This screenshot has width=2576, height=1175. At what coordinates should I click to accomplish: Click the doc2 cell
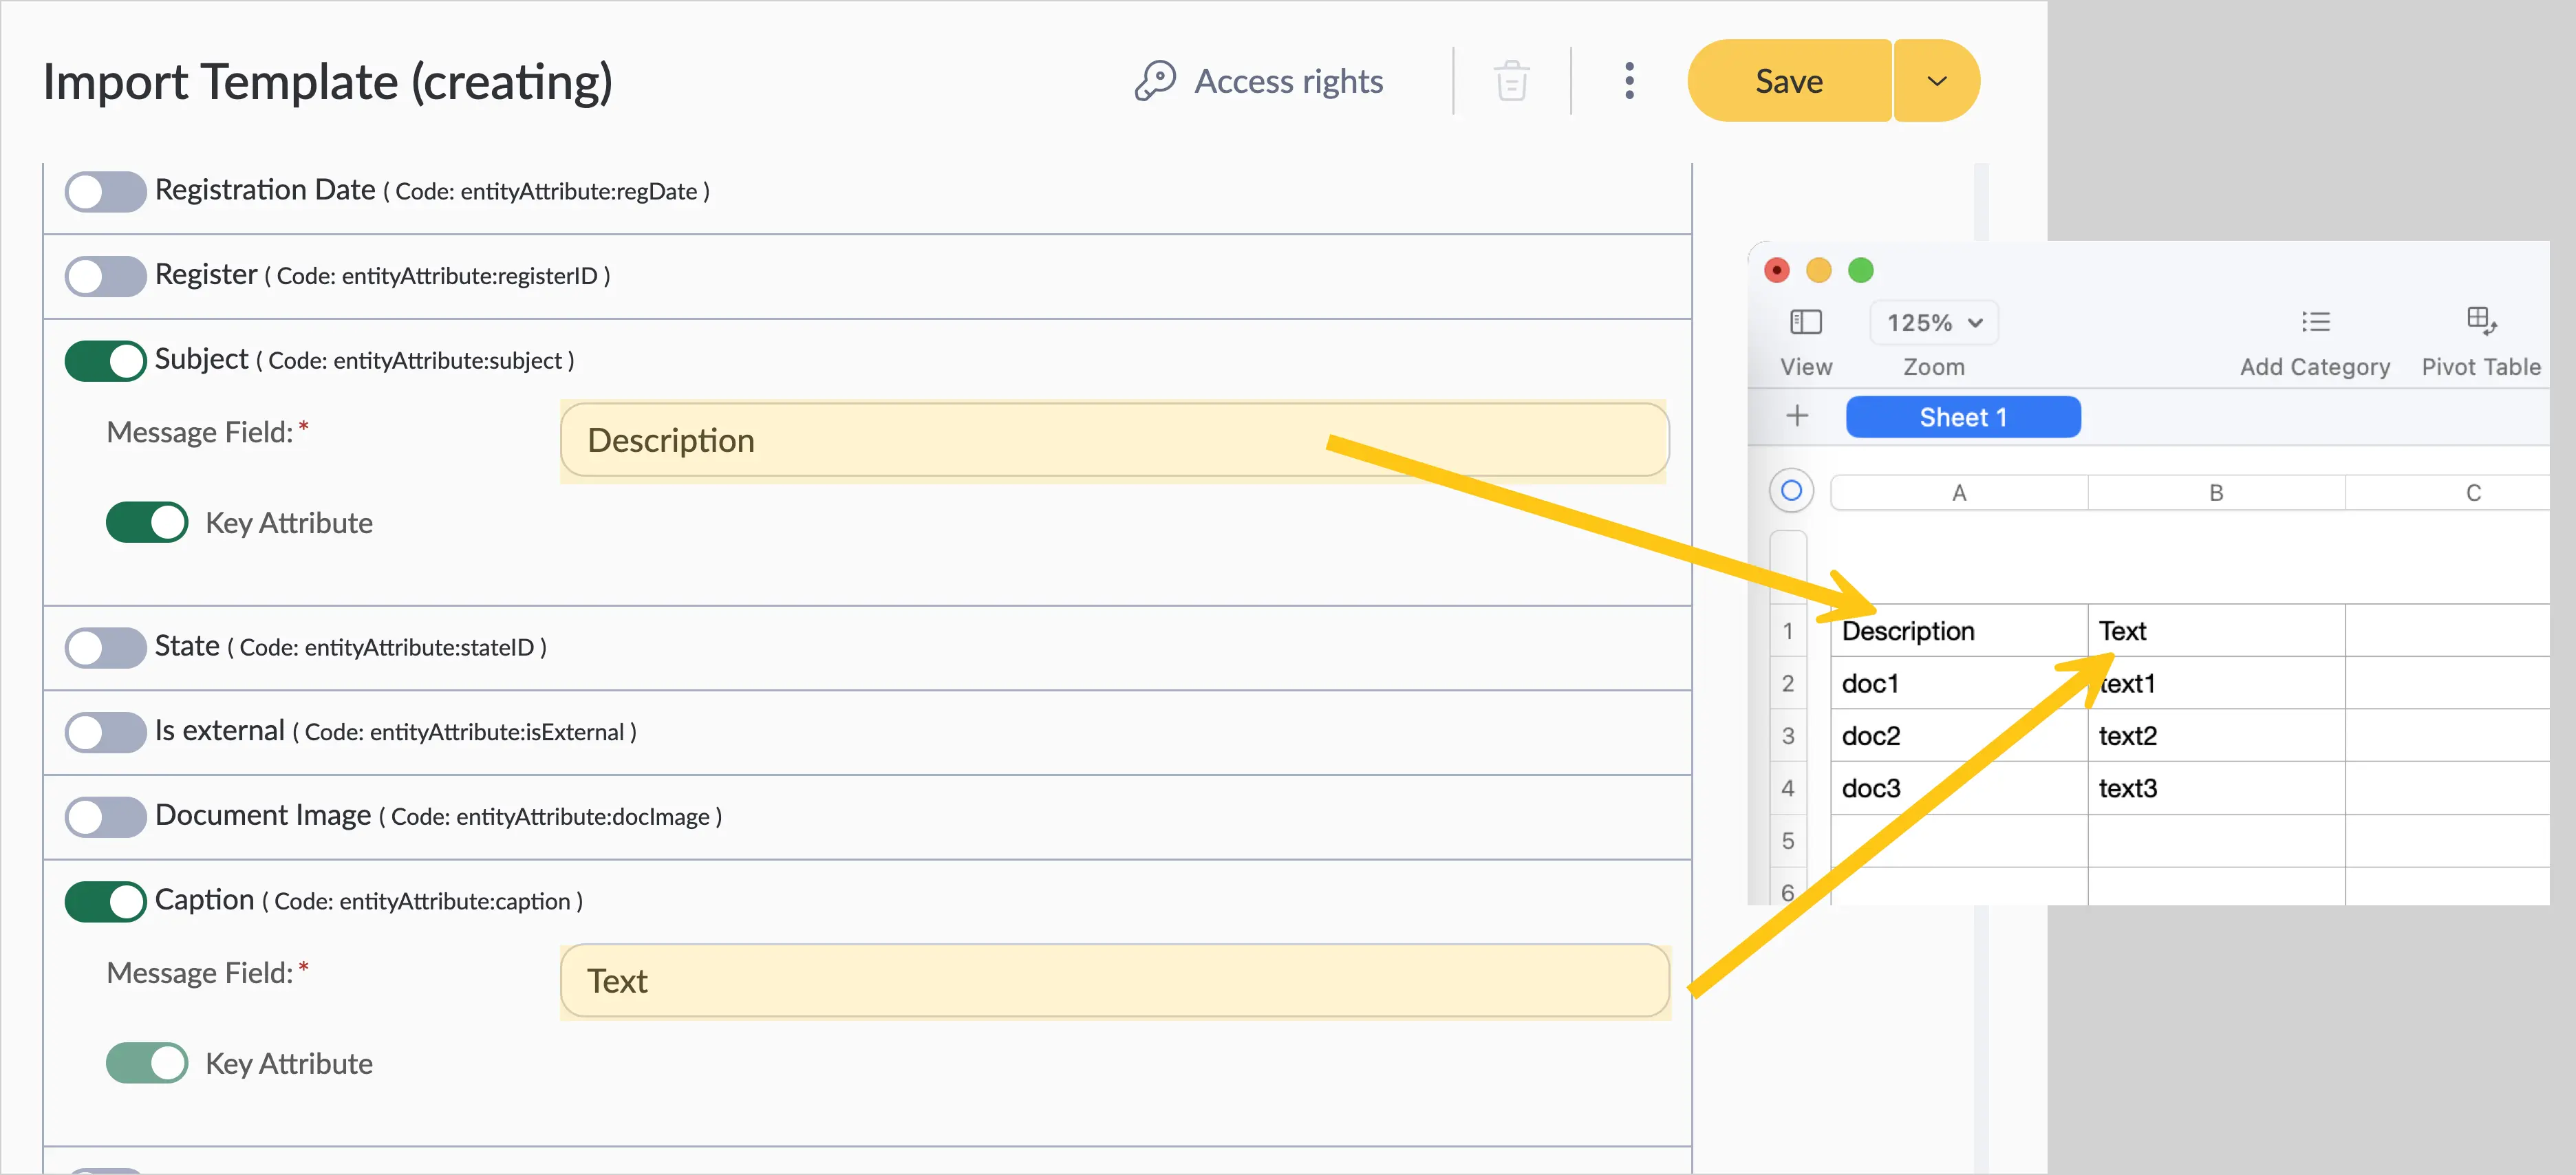coord(1959,736)
